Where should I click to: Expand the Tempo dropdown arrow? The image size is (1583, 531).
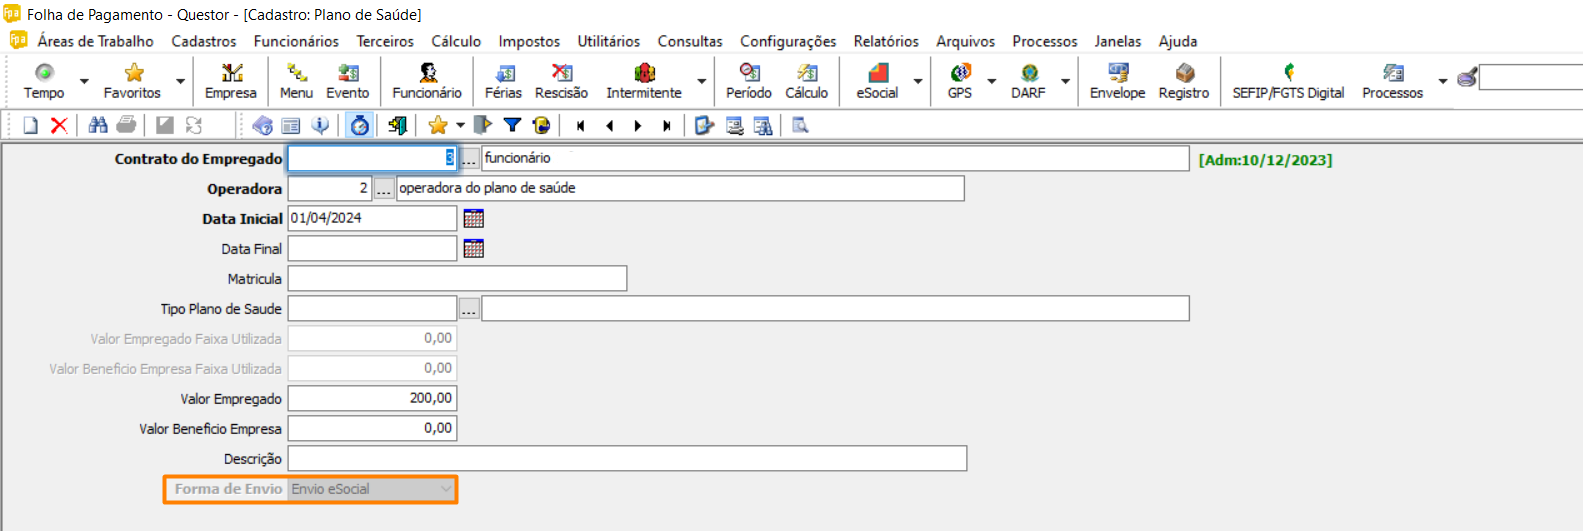[84, 81]
